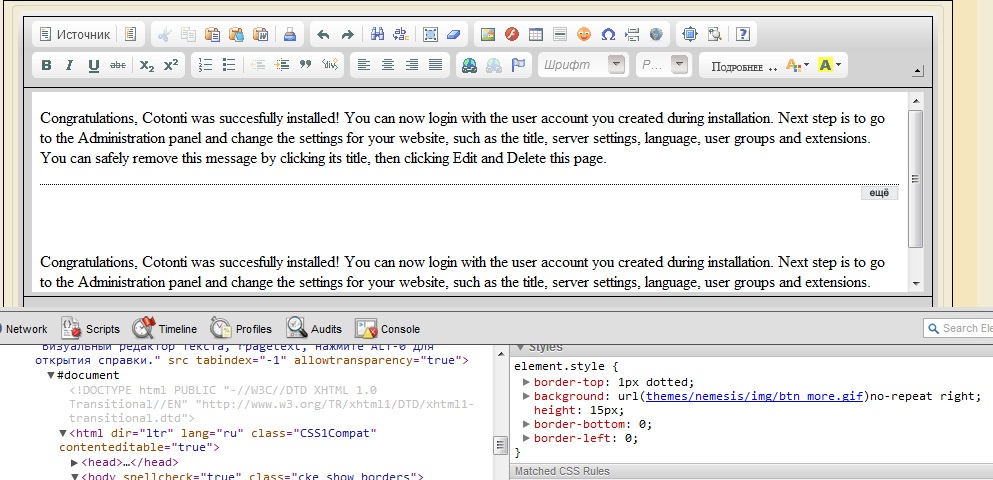Toggle bold formatting
Image resolution: width=993 pixels, height=480 pixels.
coord(46,65)
